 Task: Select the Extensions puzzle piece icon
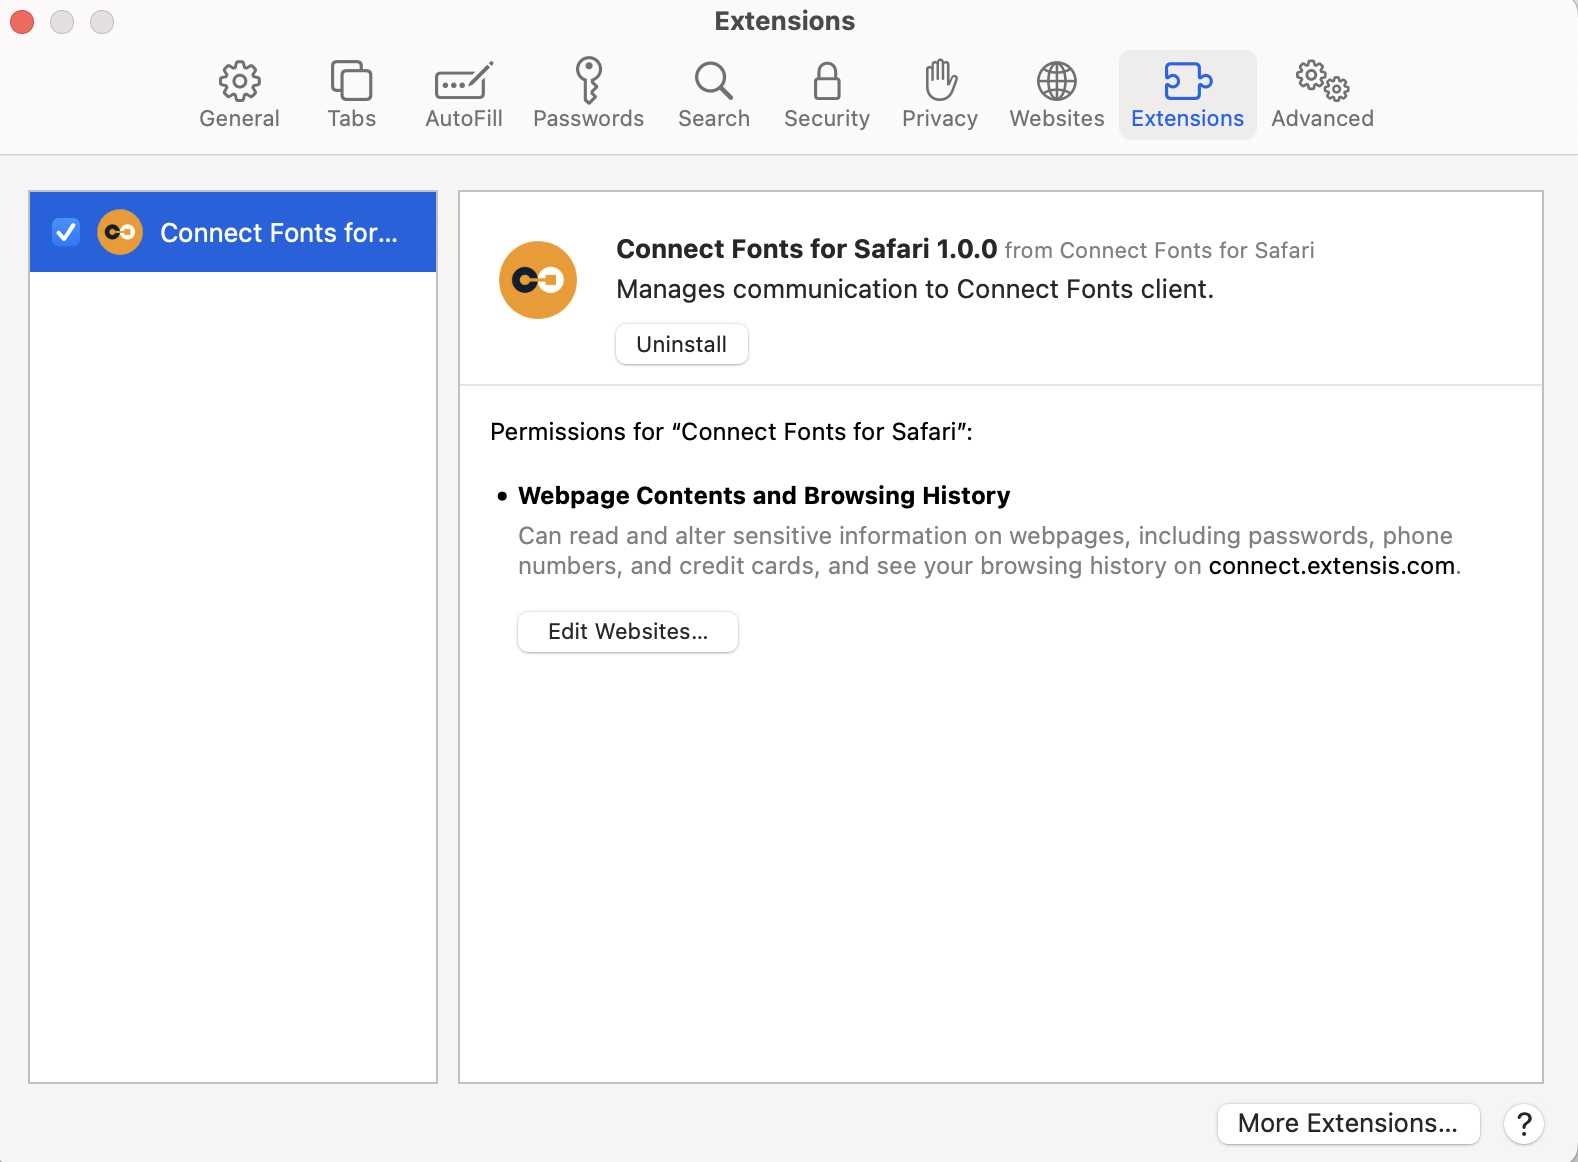pos(1188,81)
